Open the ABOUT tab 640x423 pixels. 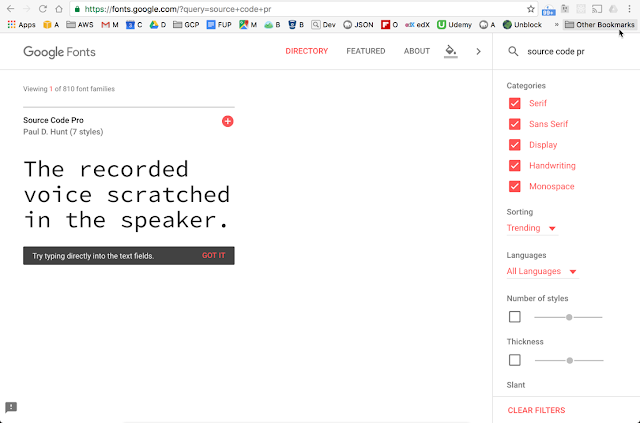417,51
